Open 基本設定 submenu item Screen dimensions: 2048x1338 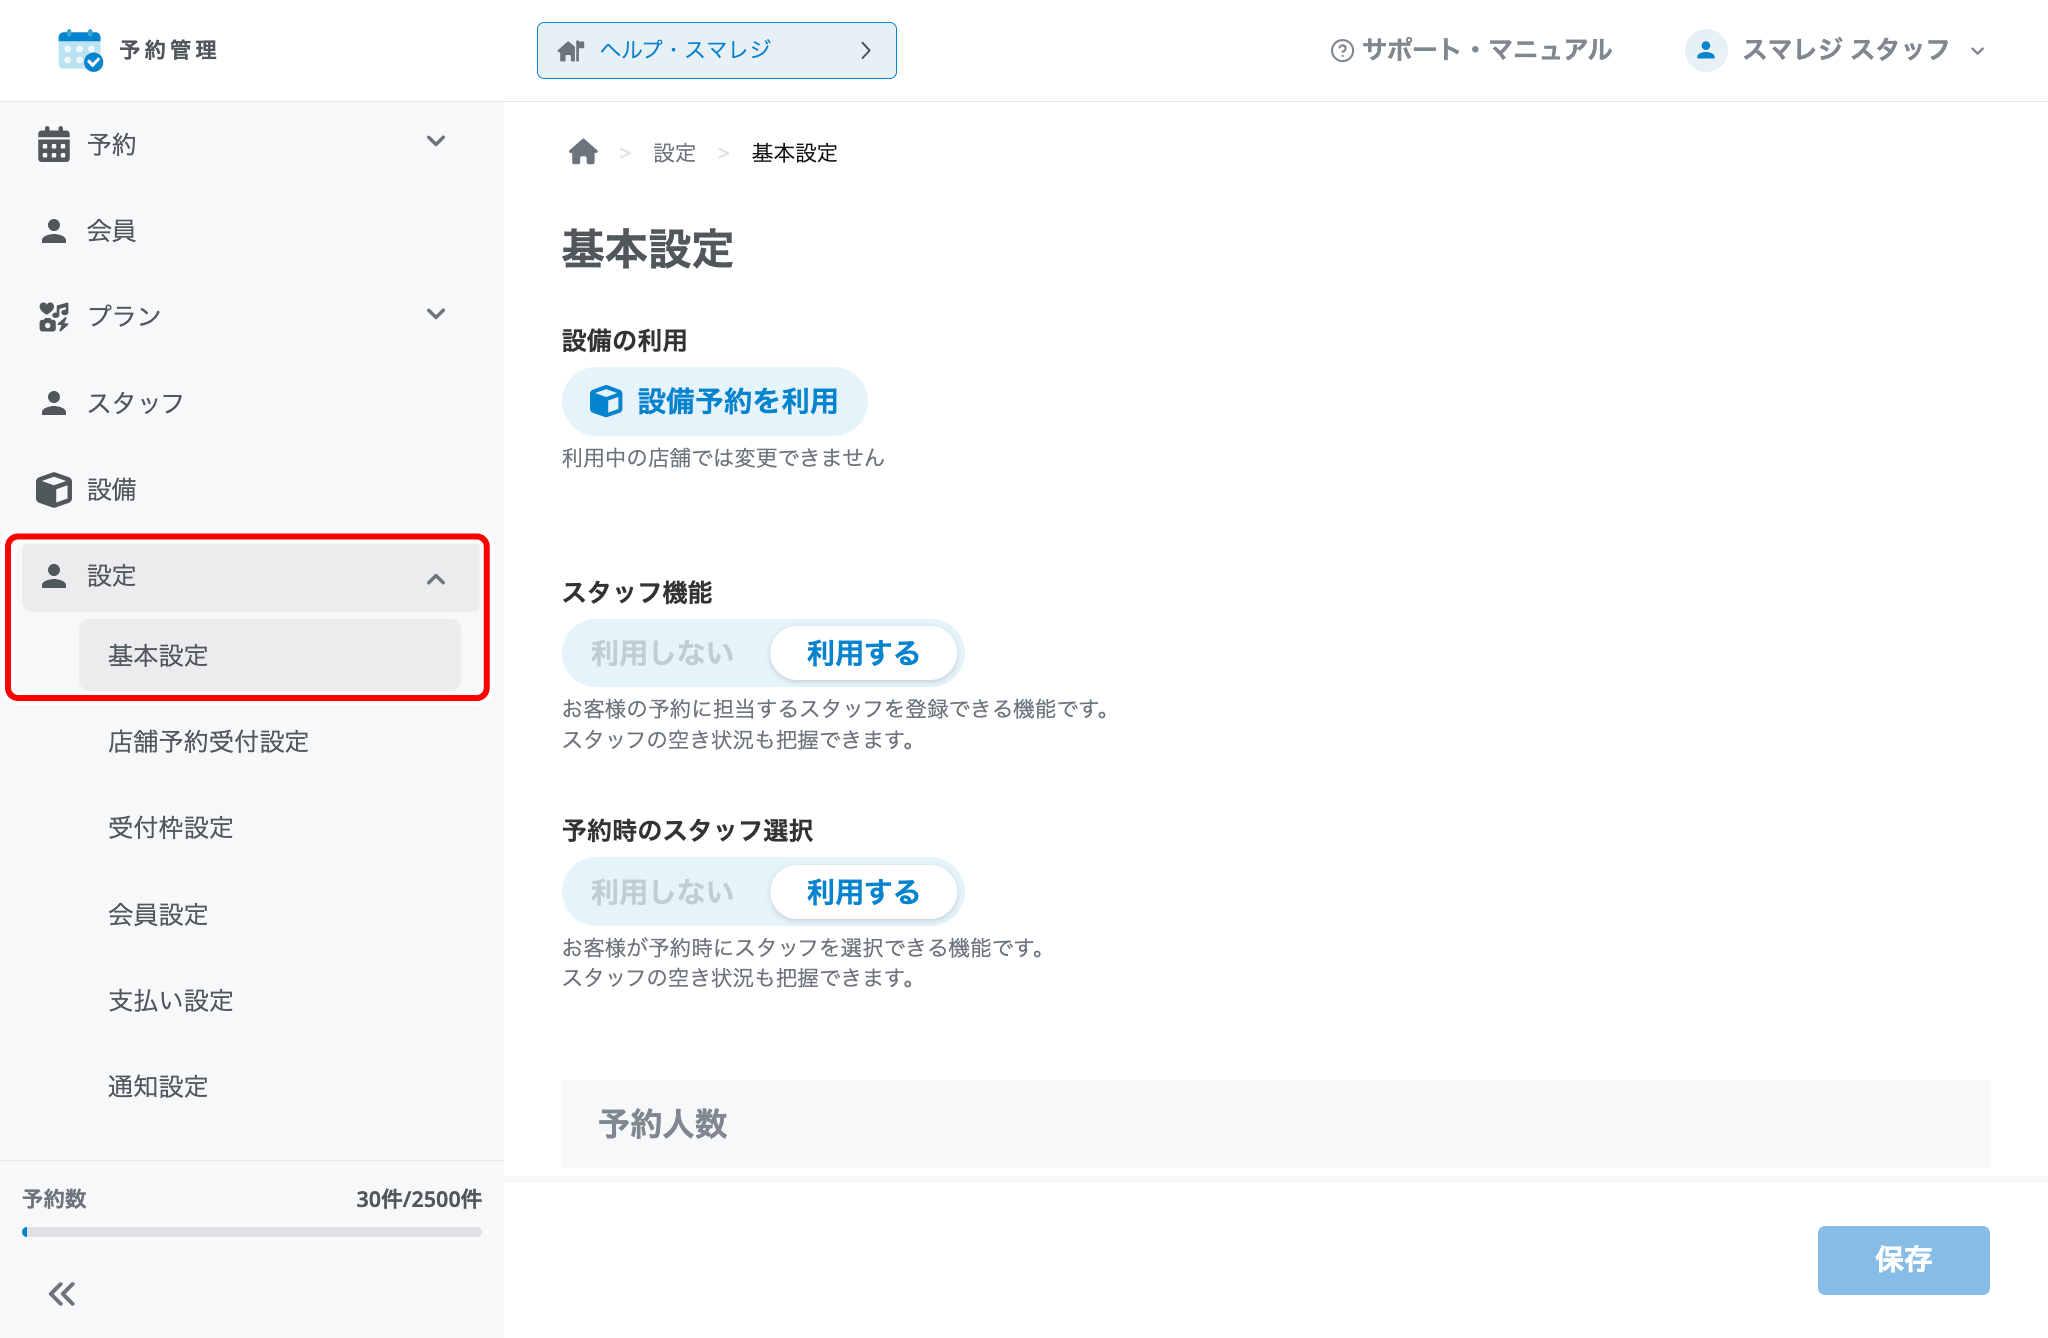coord(270,655)
